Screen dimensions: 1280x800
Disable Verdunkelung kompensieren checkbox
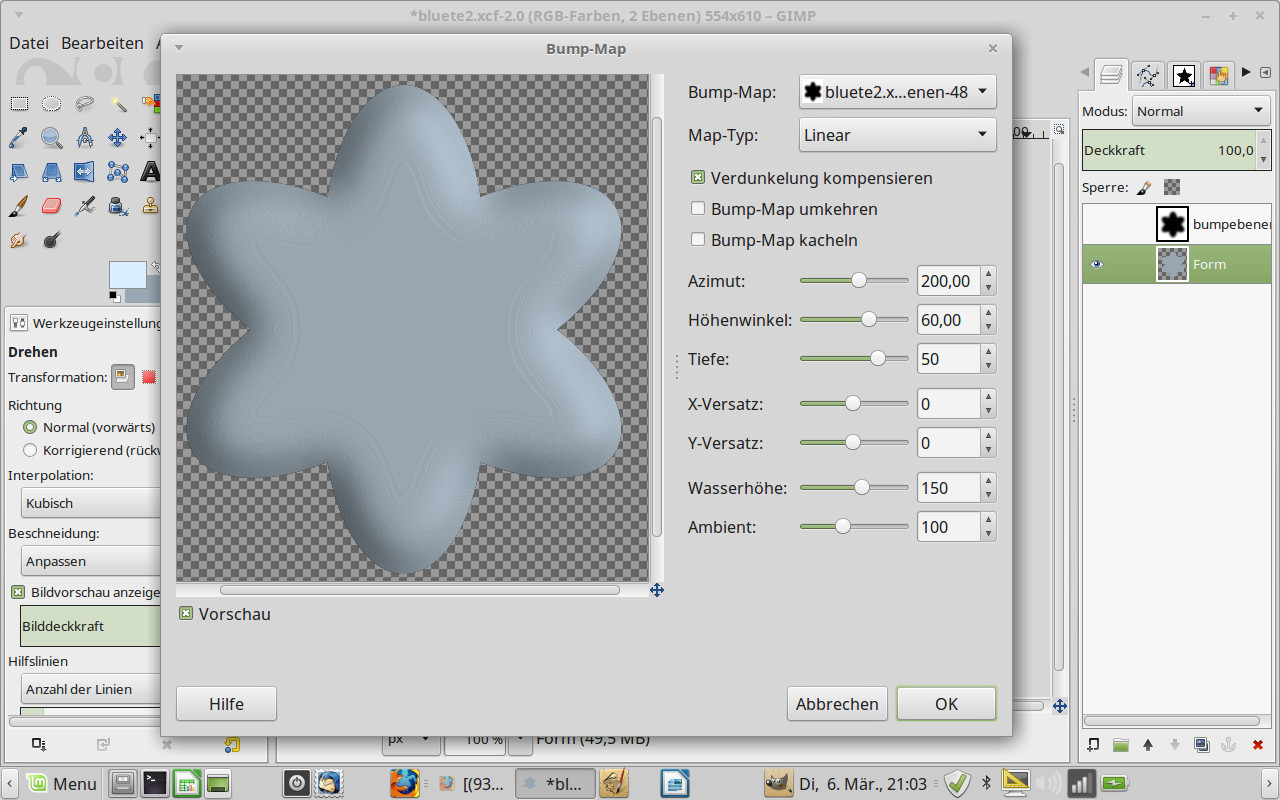pos(698,178)
